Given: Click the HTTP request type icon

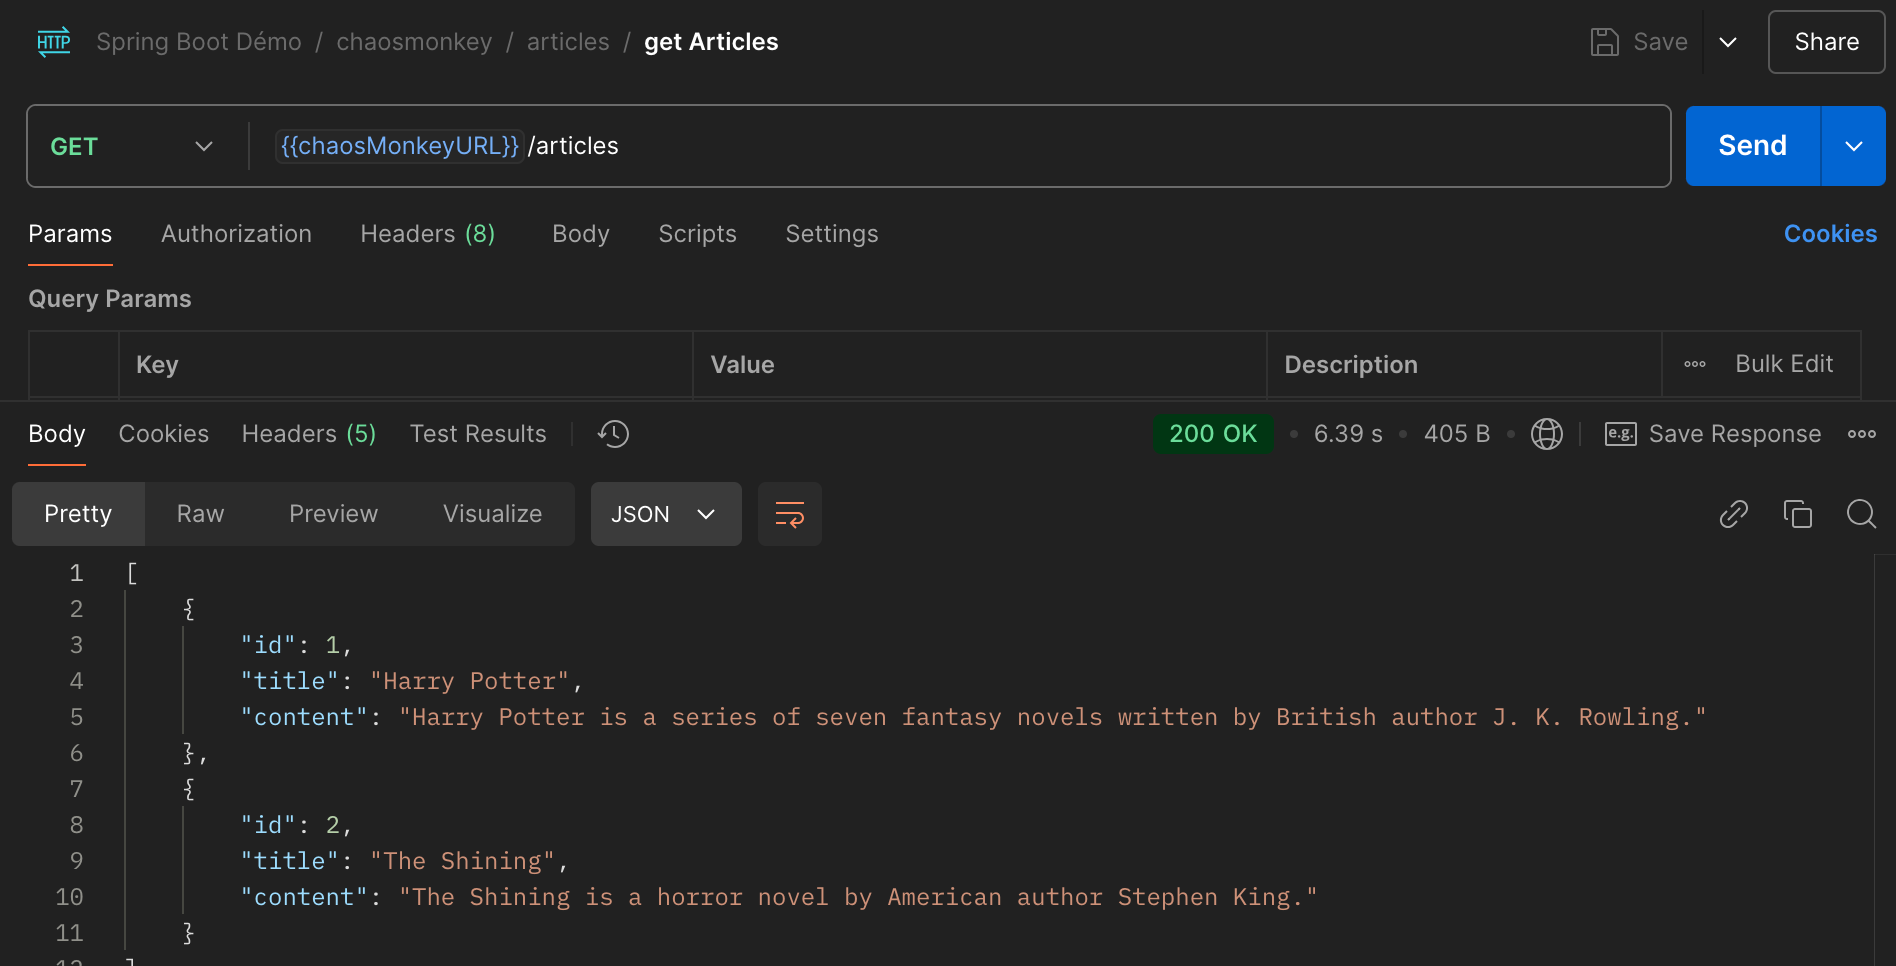Looking at the screenshot, I should (x=54, y=42).
